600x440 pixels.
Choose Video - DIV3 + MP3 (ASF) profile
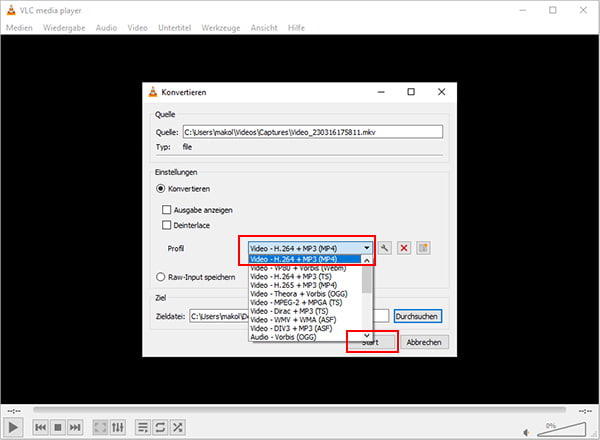(x=305, y=328)
